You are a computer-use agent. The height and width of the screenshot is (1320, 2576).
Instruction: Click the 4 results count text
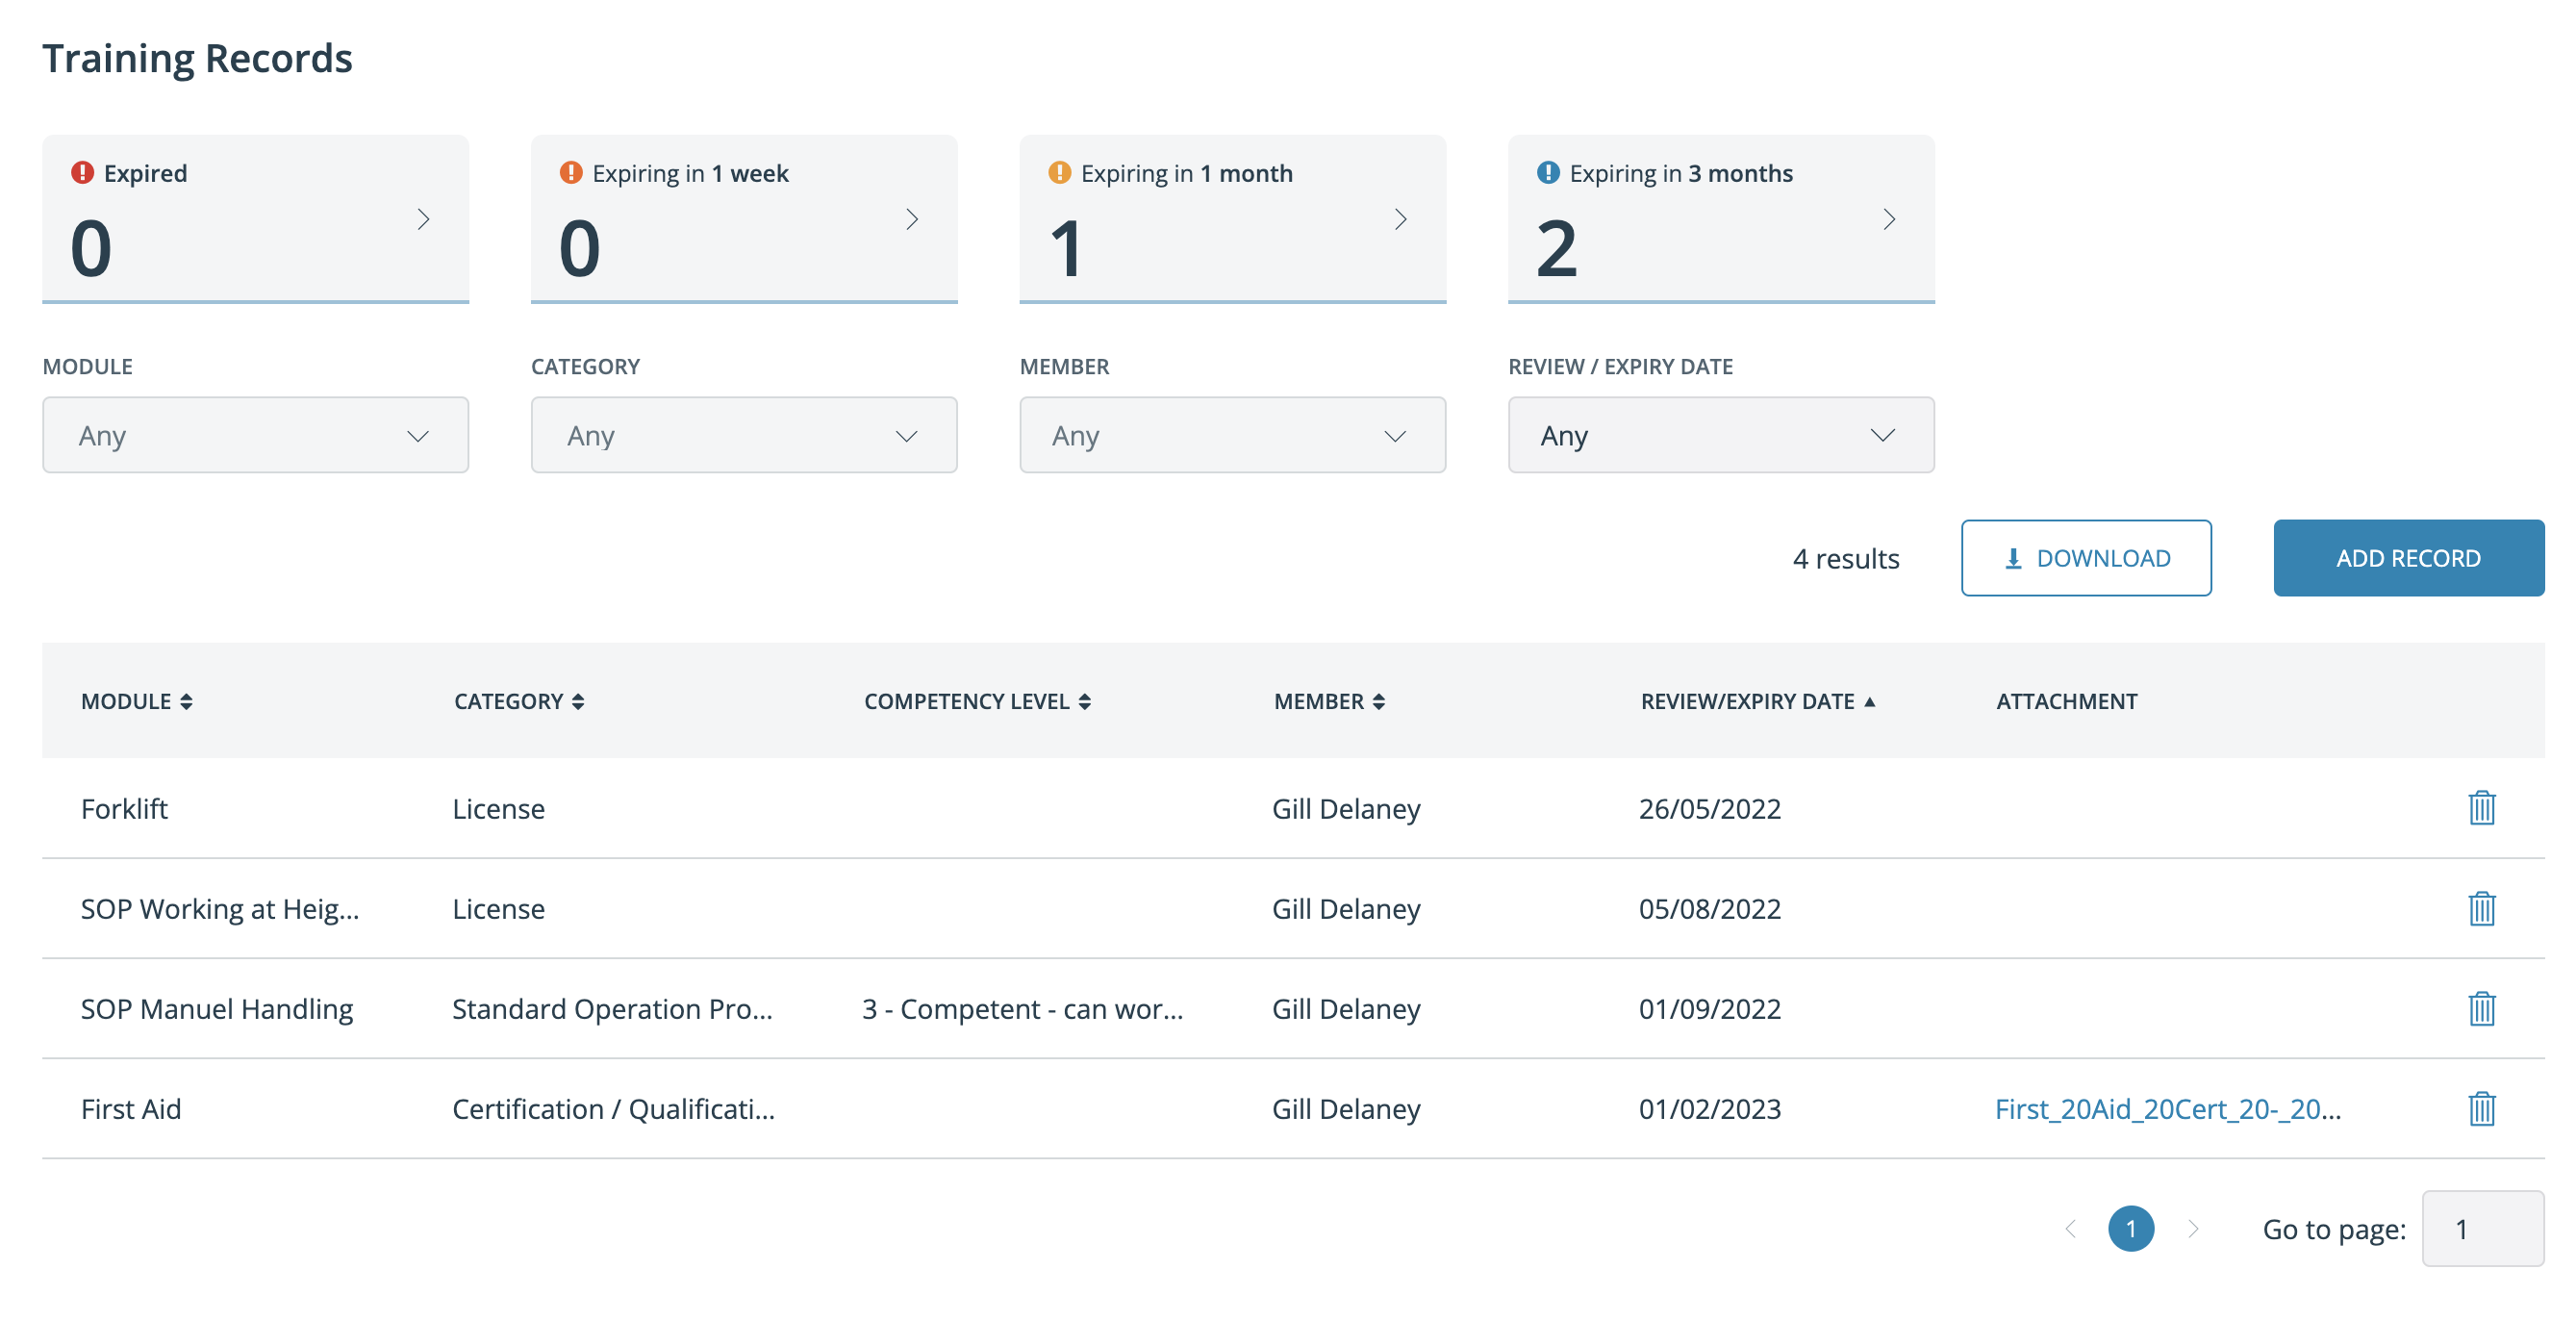click(1845, 558)
